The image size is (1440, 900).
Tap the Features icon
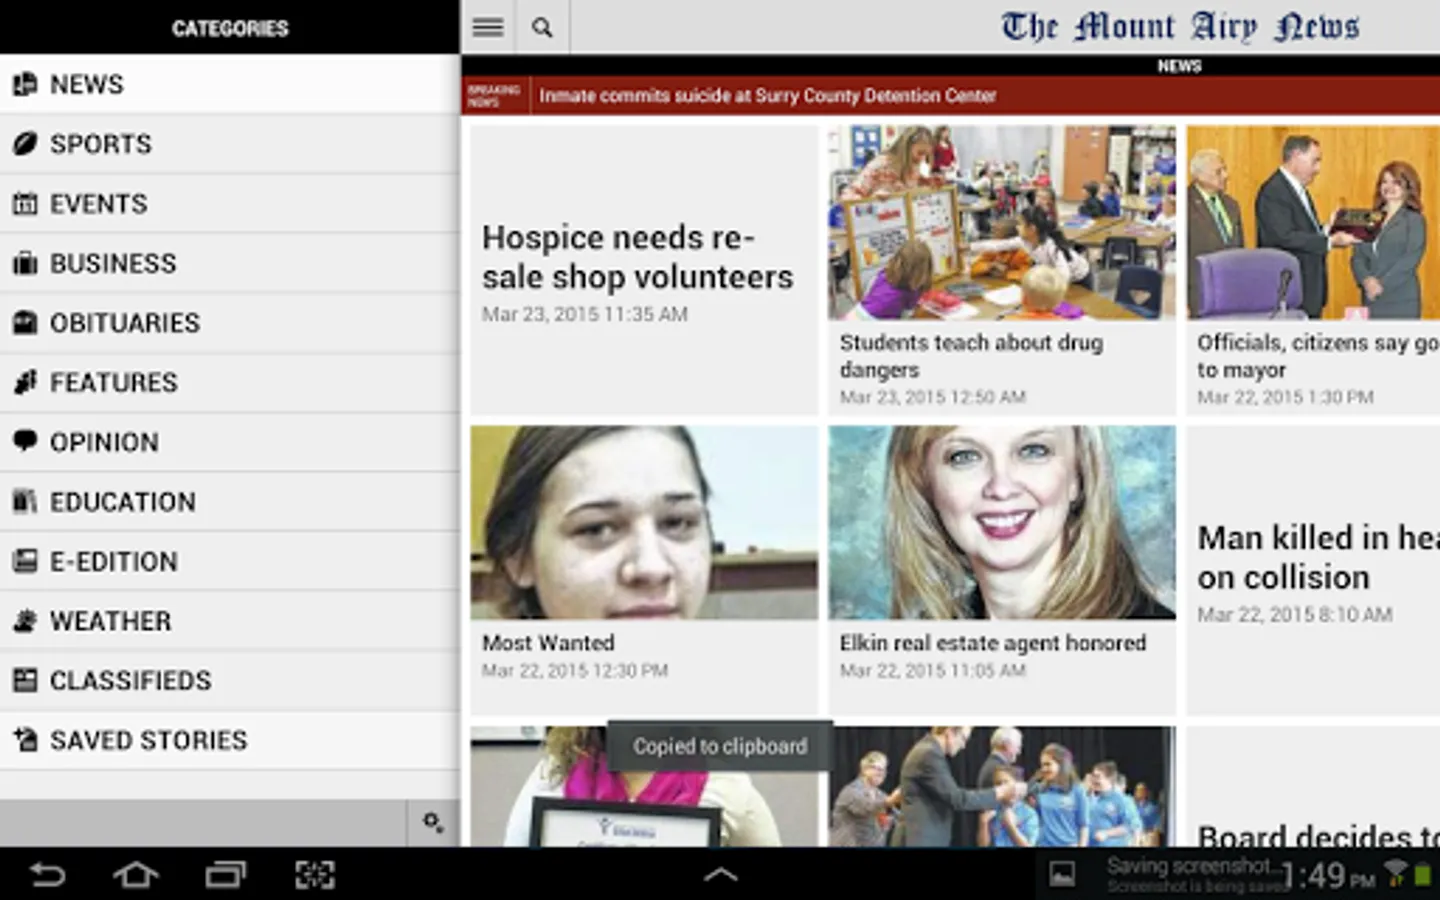tap(25, 382)
